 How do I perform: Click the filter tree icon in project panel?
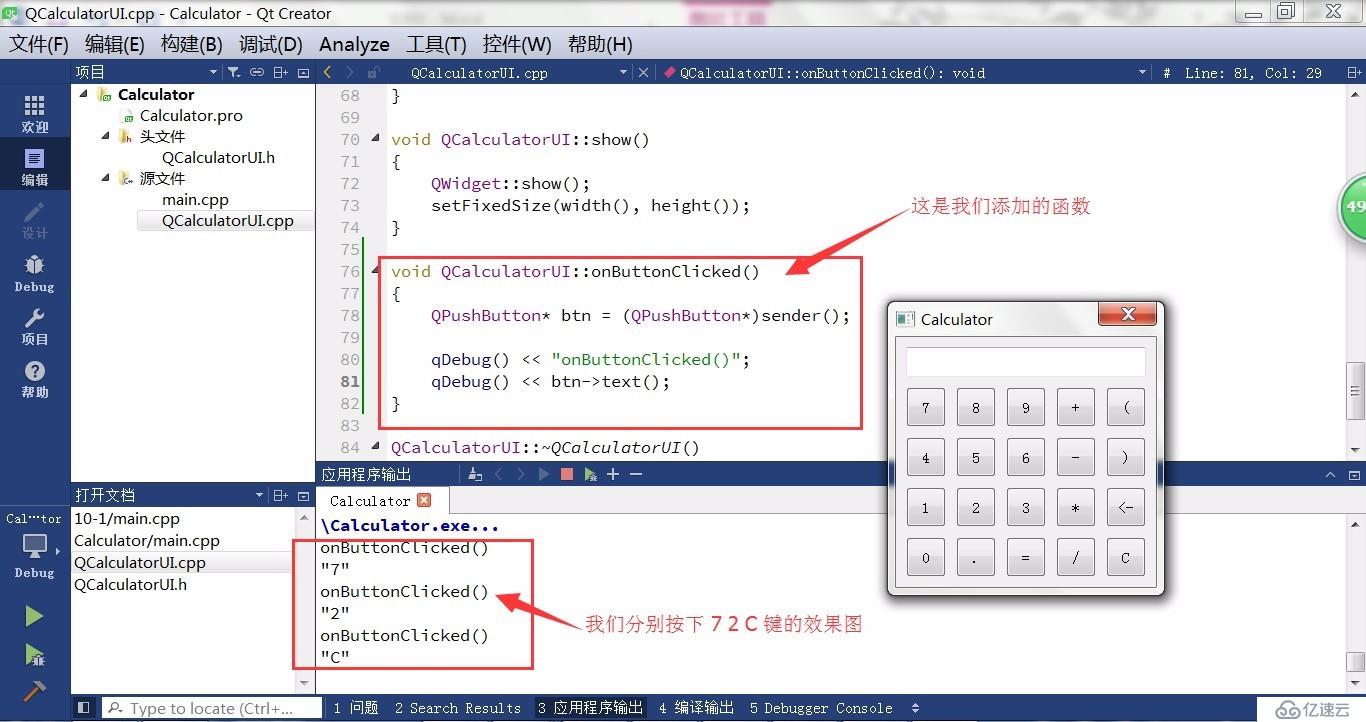coord(233,72)
